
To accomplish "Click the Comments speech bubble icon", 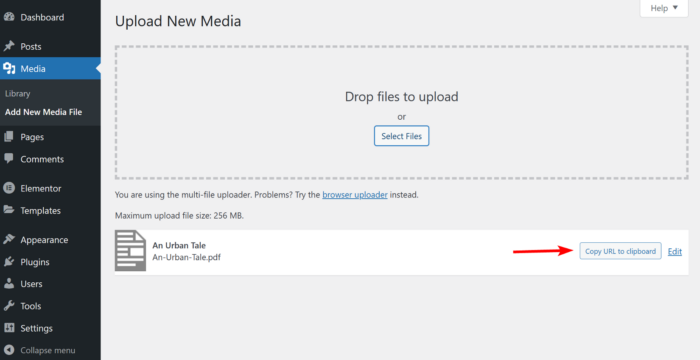I will (9, 159).
